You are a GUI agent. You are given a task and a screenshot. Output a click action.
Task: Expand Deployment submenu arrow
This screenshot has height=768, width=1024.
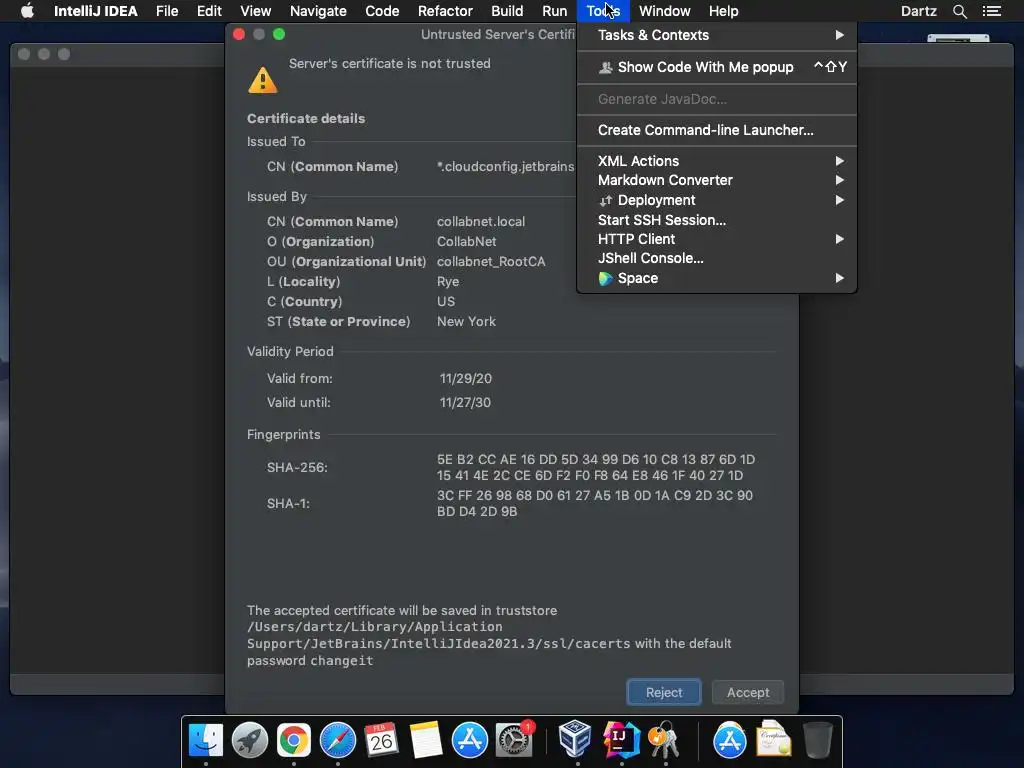pyautogui.click(x=839, y=200)
